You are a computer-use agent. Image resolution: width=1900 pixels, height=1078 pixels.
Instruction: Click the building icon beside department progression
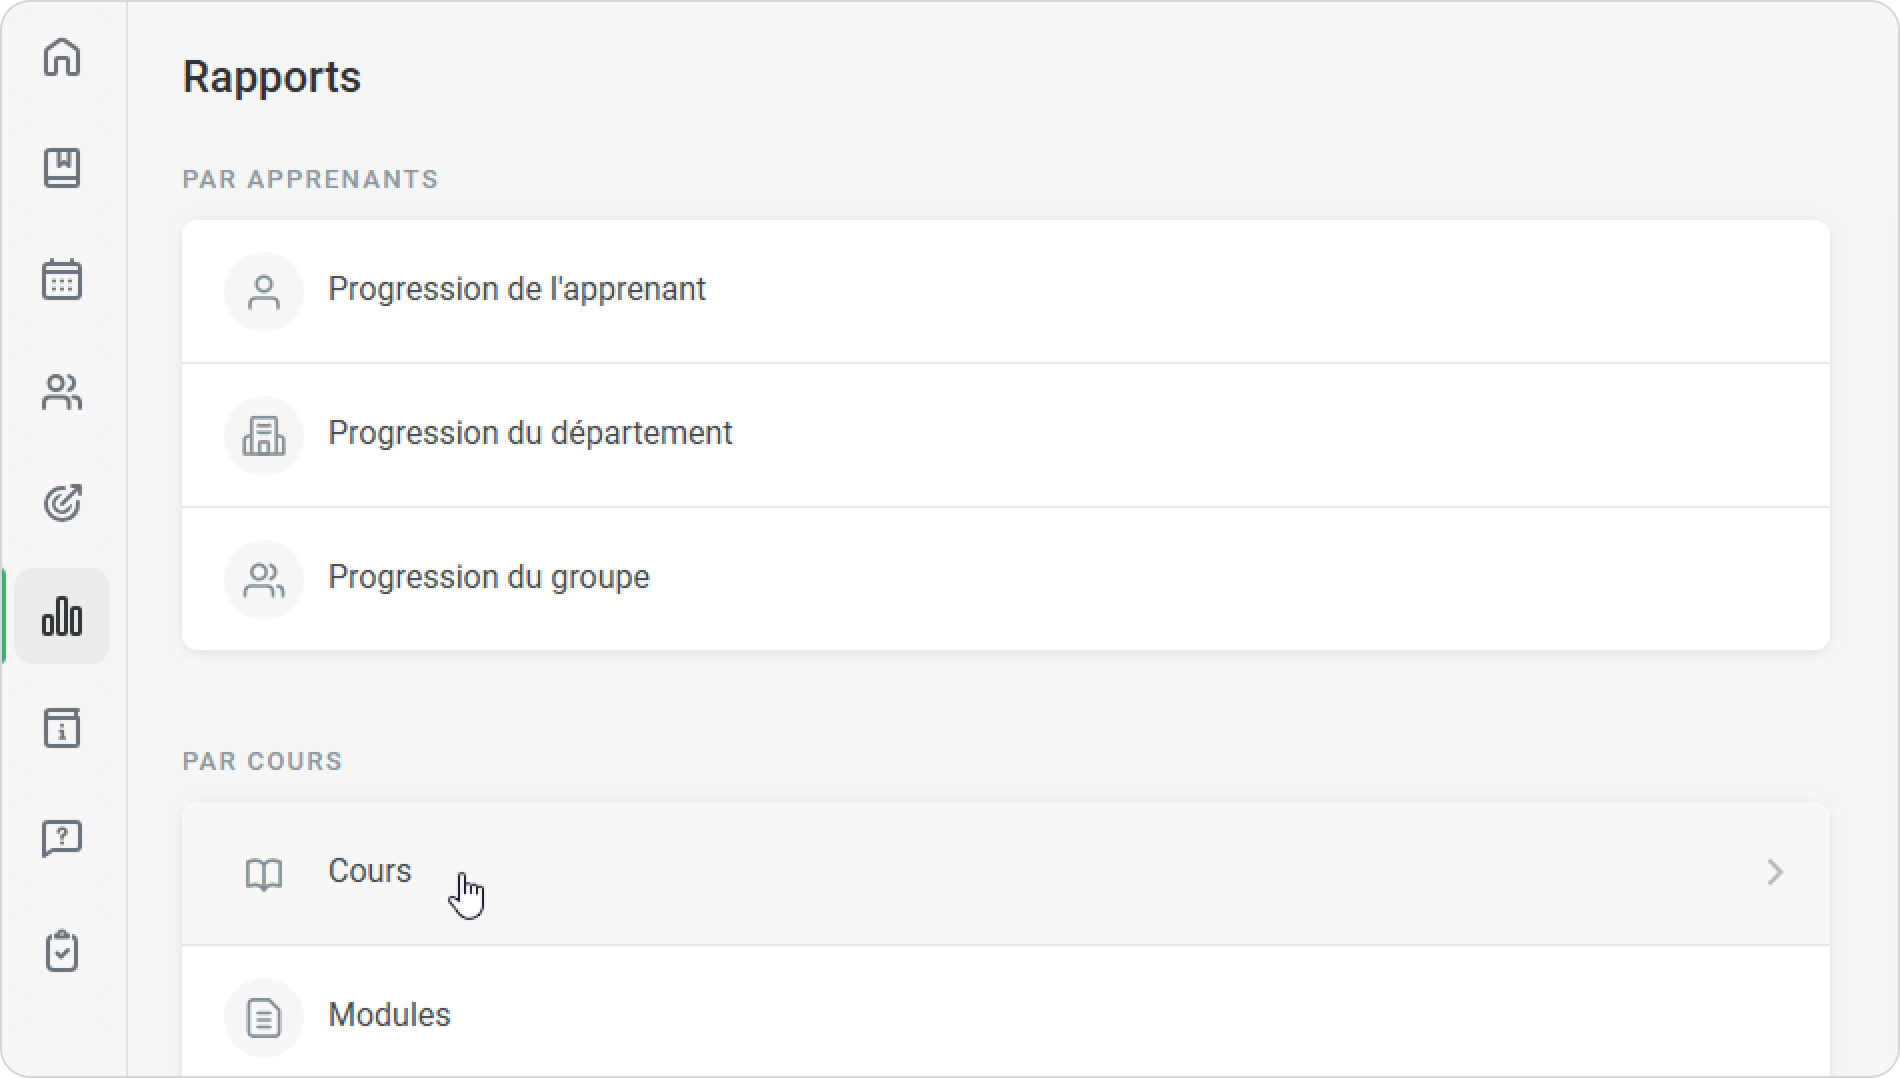click(x=264, y=436)
